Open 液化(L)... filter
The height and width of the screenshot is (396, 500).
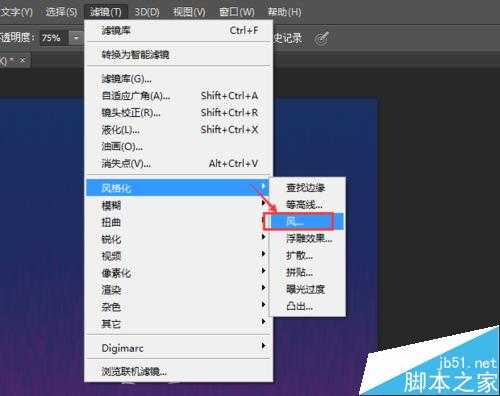click(x=179, y=130)
